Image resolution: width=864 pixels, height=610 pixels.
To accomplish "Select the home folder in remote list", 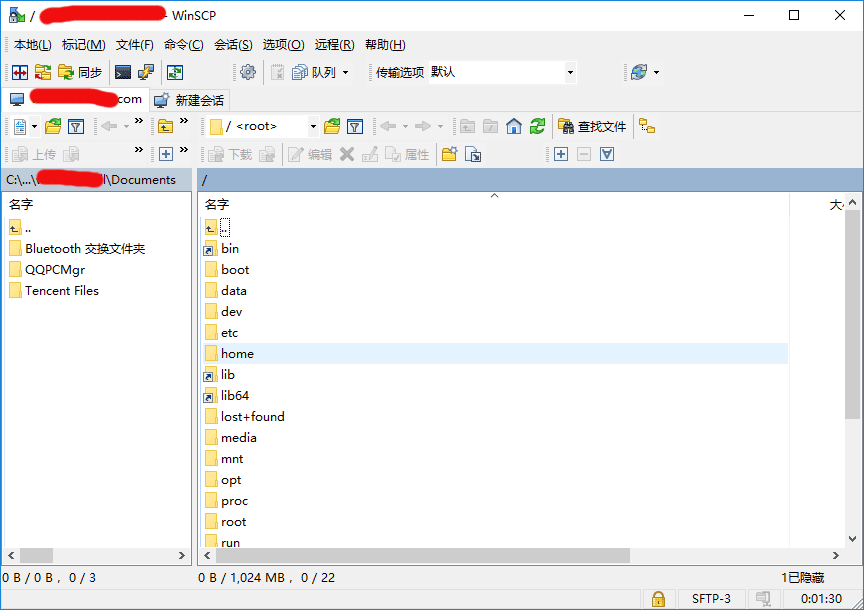I will click(x=237, y=353).
